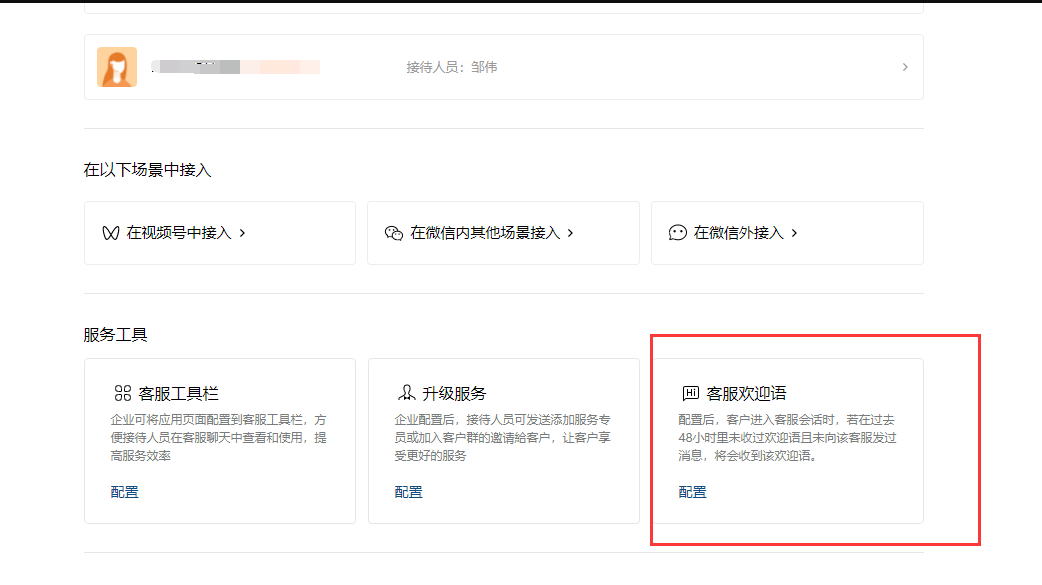Click the chevron beside 在微信外接入
Viewport: 1042px width, 585px height.
click(x=794, y=233)
